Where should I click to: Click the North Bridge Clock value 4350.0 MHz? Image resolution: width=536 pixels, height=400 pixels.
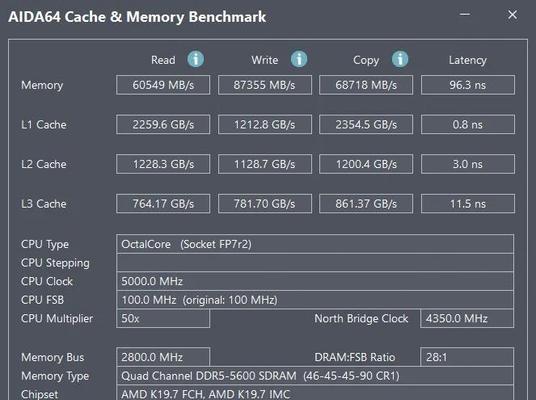point(467,318)
